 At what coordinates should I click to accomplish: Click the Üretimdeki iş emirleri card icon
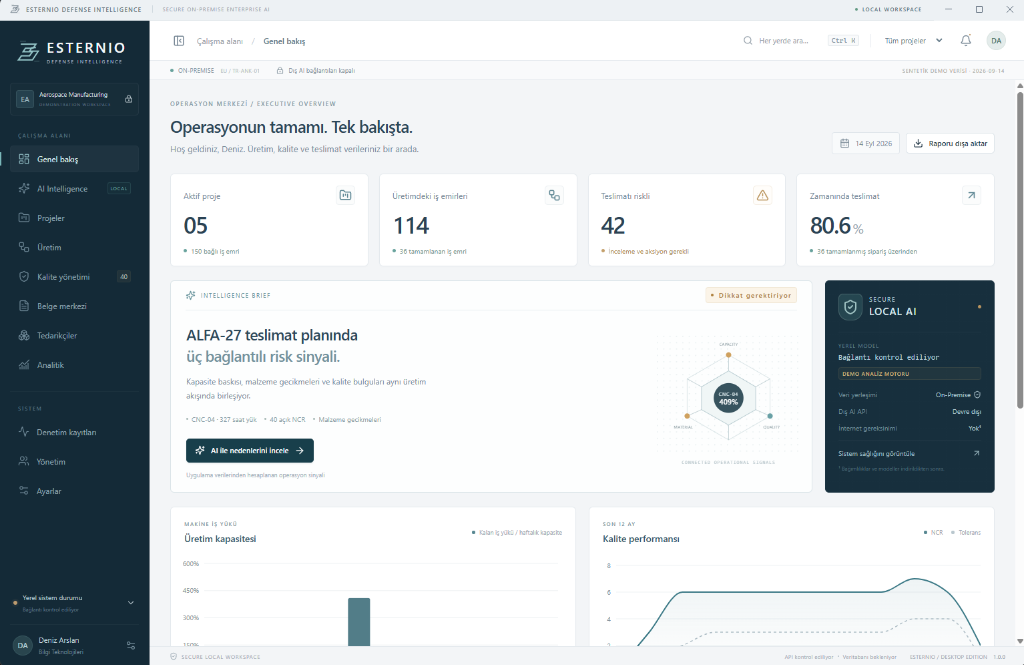(x=554, y=195)
